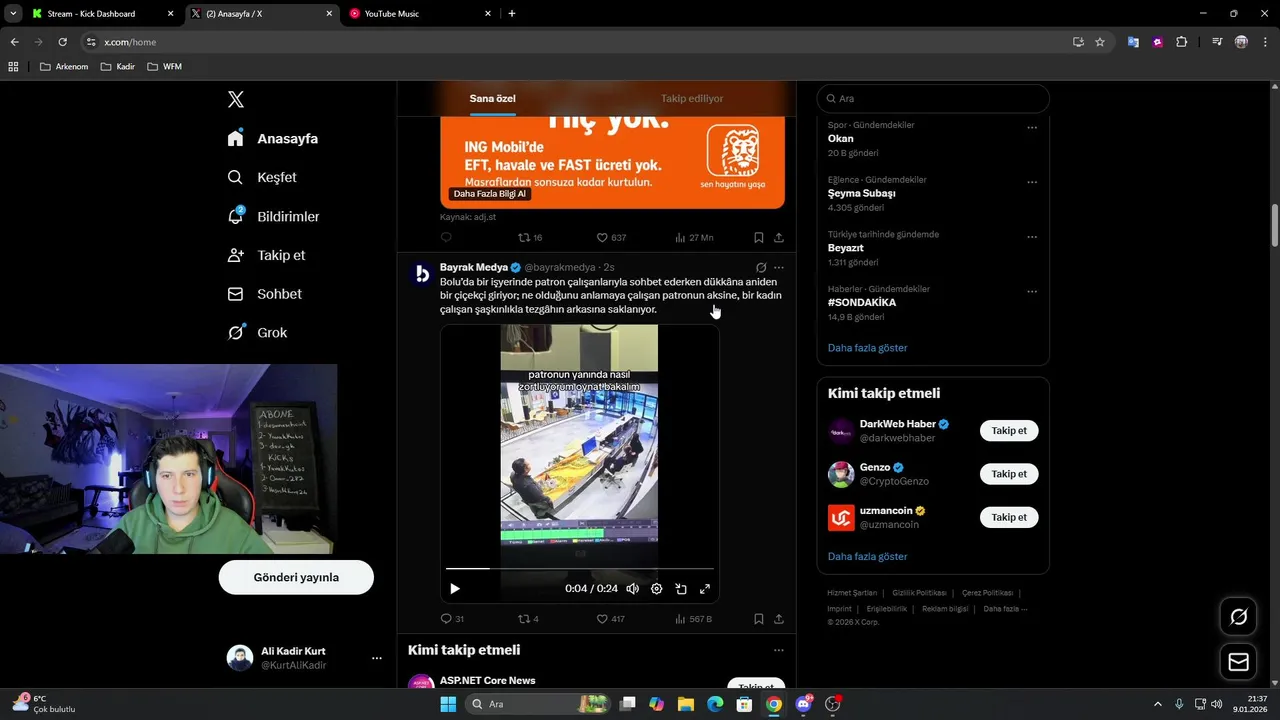
Task: Click the Daha Fazla Bilgi Al ad button
Action: 489,194
